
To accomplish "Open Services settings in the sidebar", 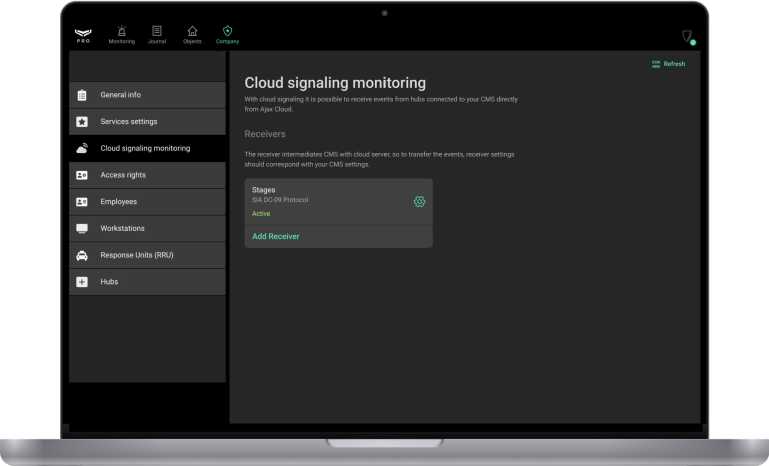I will point(129,122).
